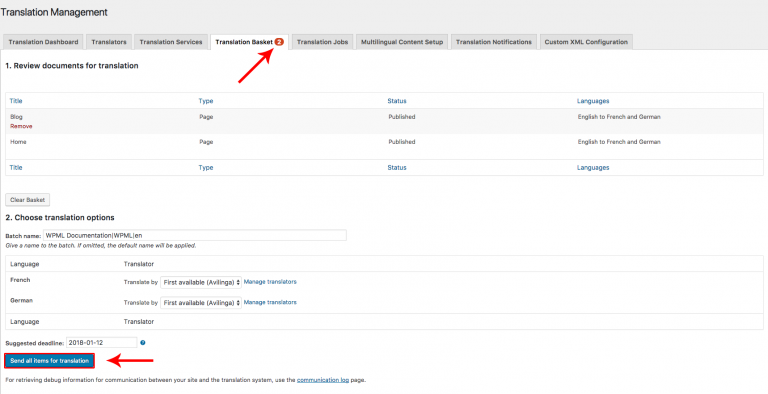Open the communication log page link

(x=323, y=380)
